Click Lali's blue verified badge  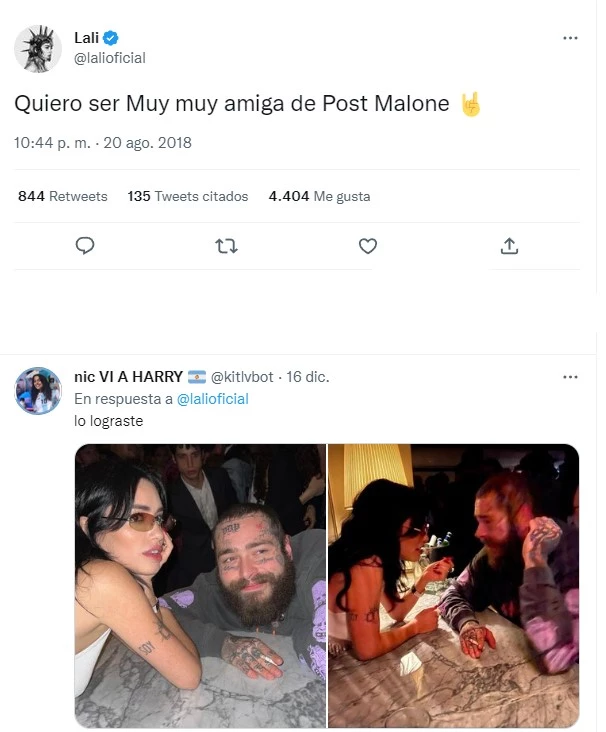(x=112, y=38)
